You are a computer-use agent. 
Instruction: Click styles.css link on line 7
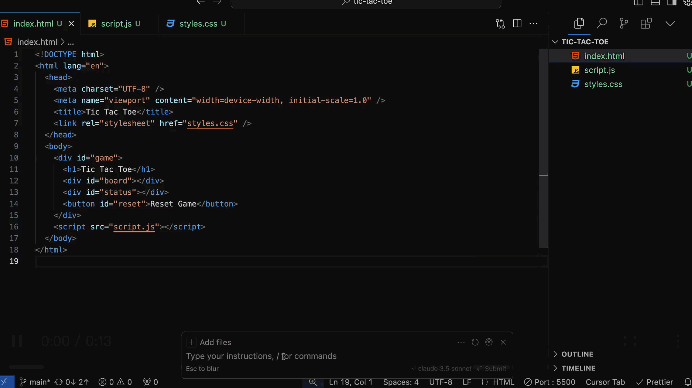tap(210, 124)
